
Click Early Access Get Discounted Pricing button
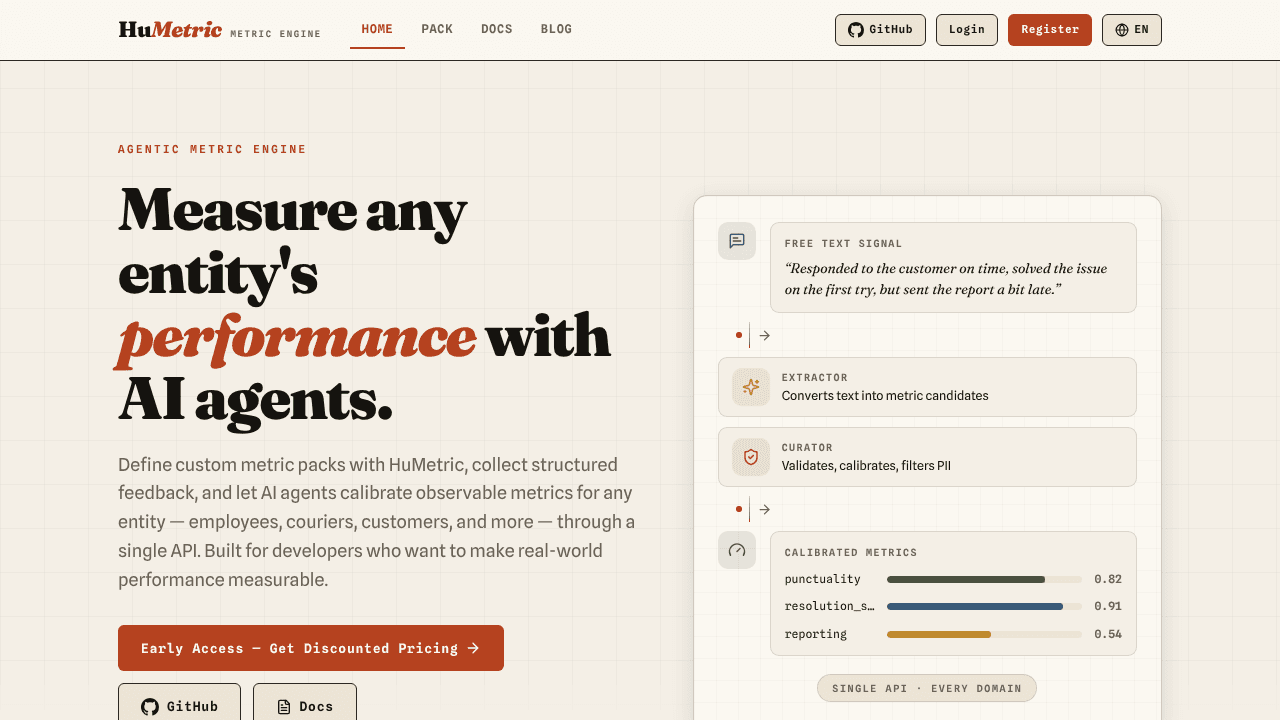[311, 648]
